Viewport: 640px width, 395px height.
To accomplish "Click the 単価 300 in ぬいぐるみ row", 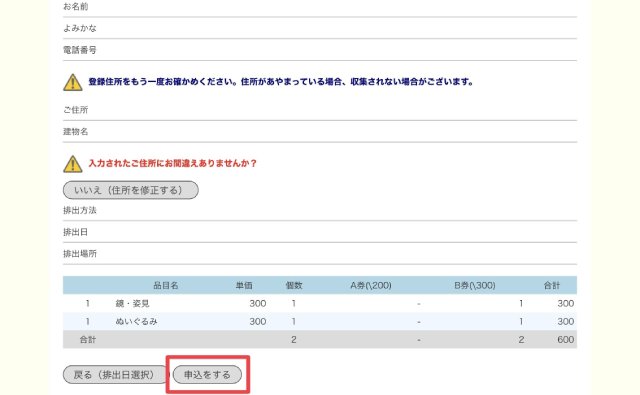I will point(258,321).
